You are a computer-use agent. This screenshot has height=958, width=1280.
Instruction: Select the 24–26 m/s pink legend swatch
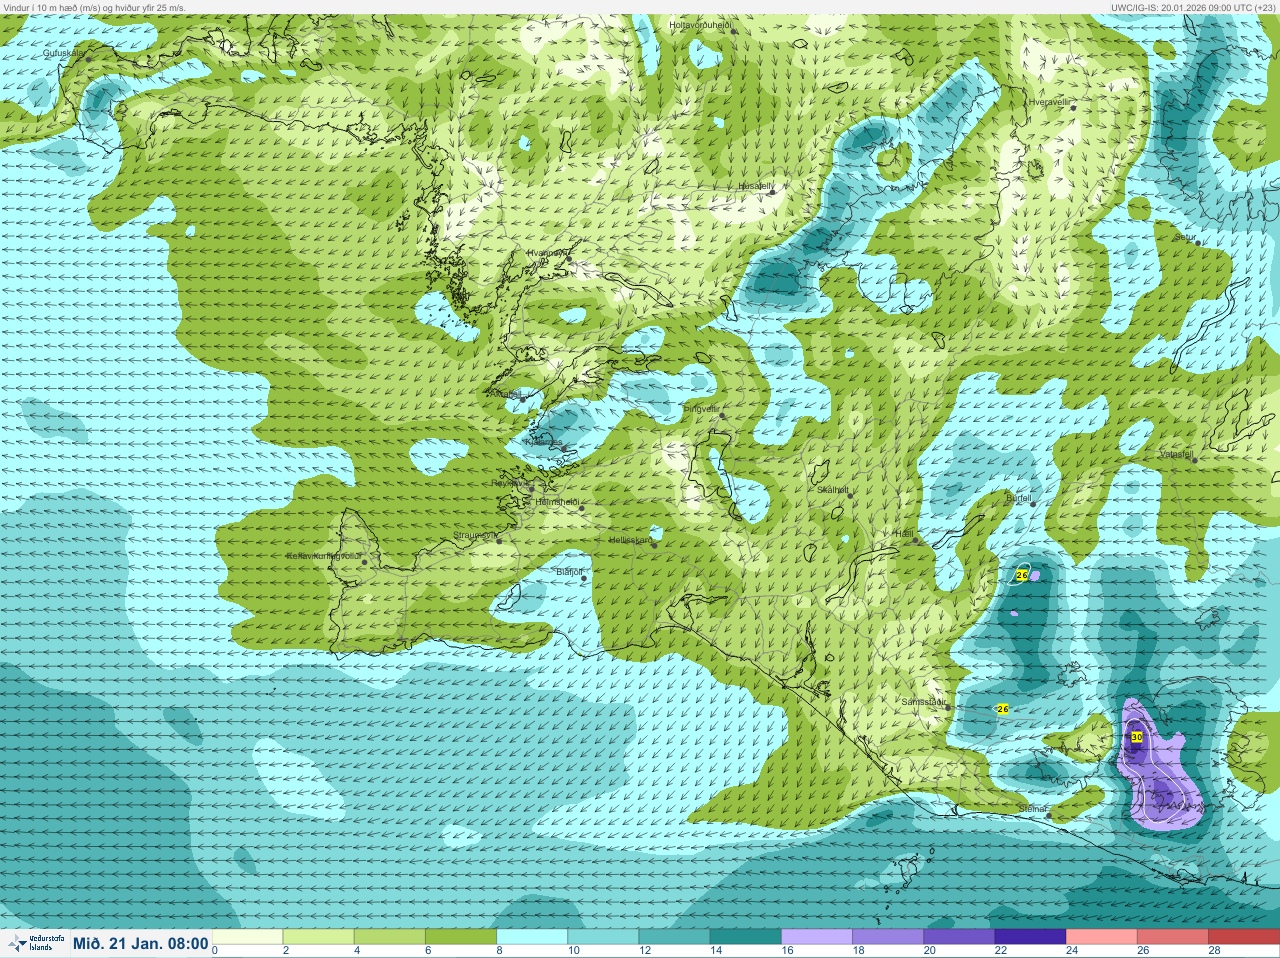coord(1099,937)
